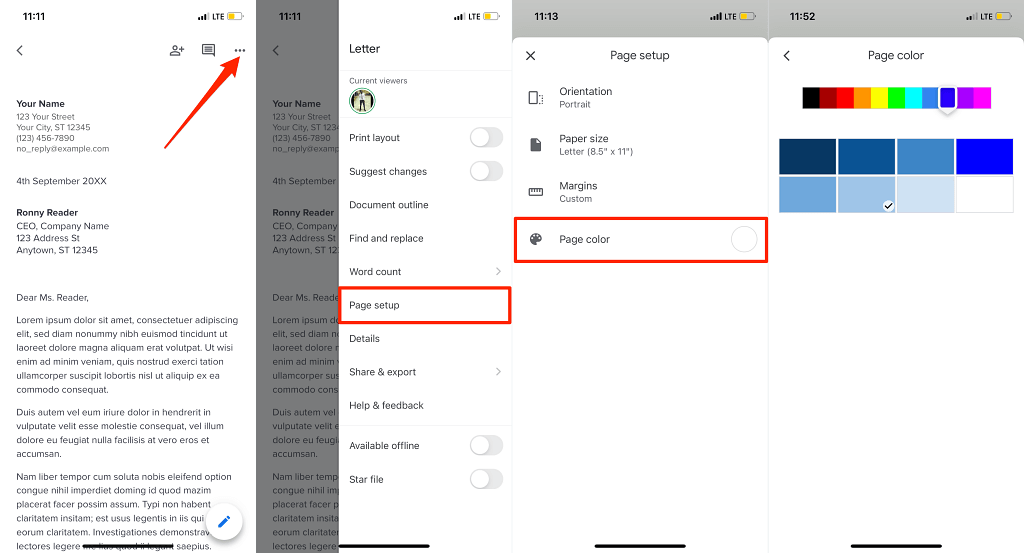Image resolution: width=1024 pixels, height=553 pixels.
Task: Pick the darkest navy blue shade swatch
Action: [807, 156]
